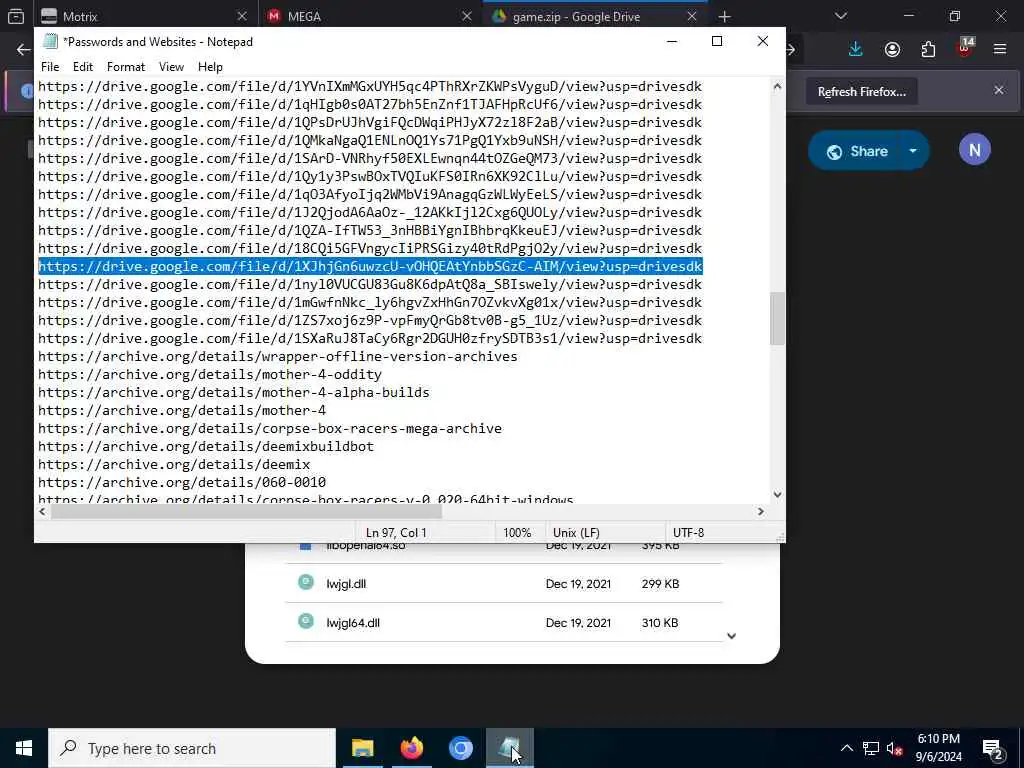Click the Ln 97, Col 1 status entry
The image size is (1024, 768).
[x=396, y=533]
